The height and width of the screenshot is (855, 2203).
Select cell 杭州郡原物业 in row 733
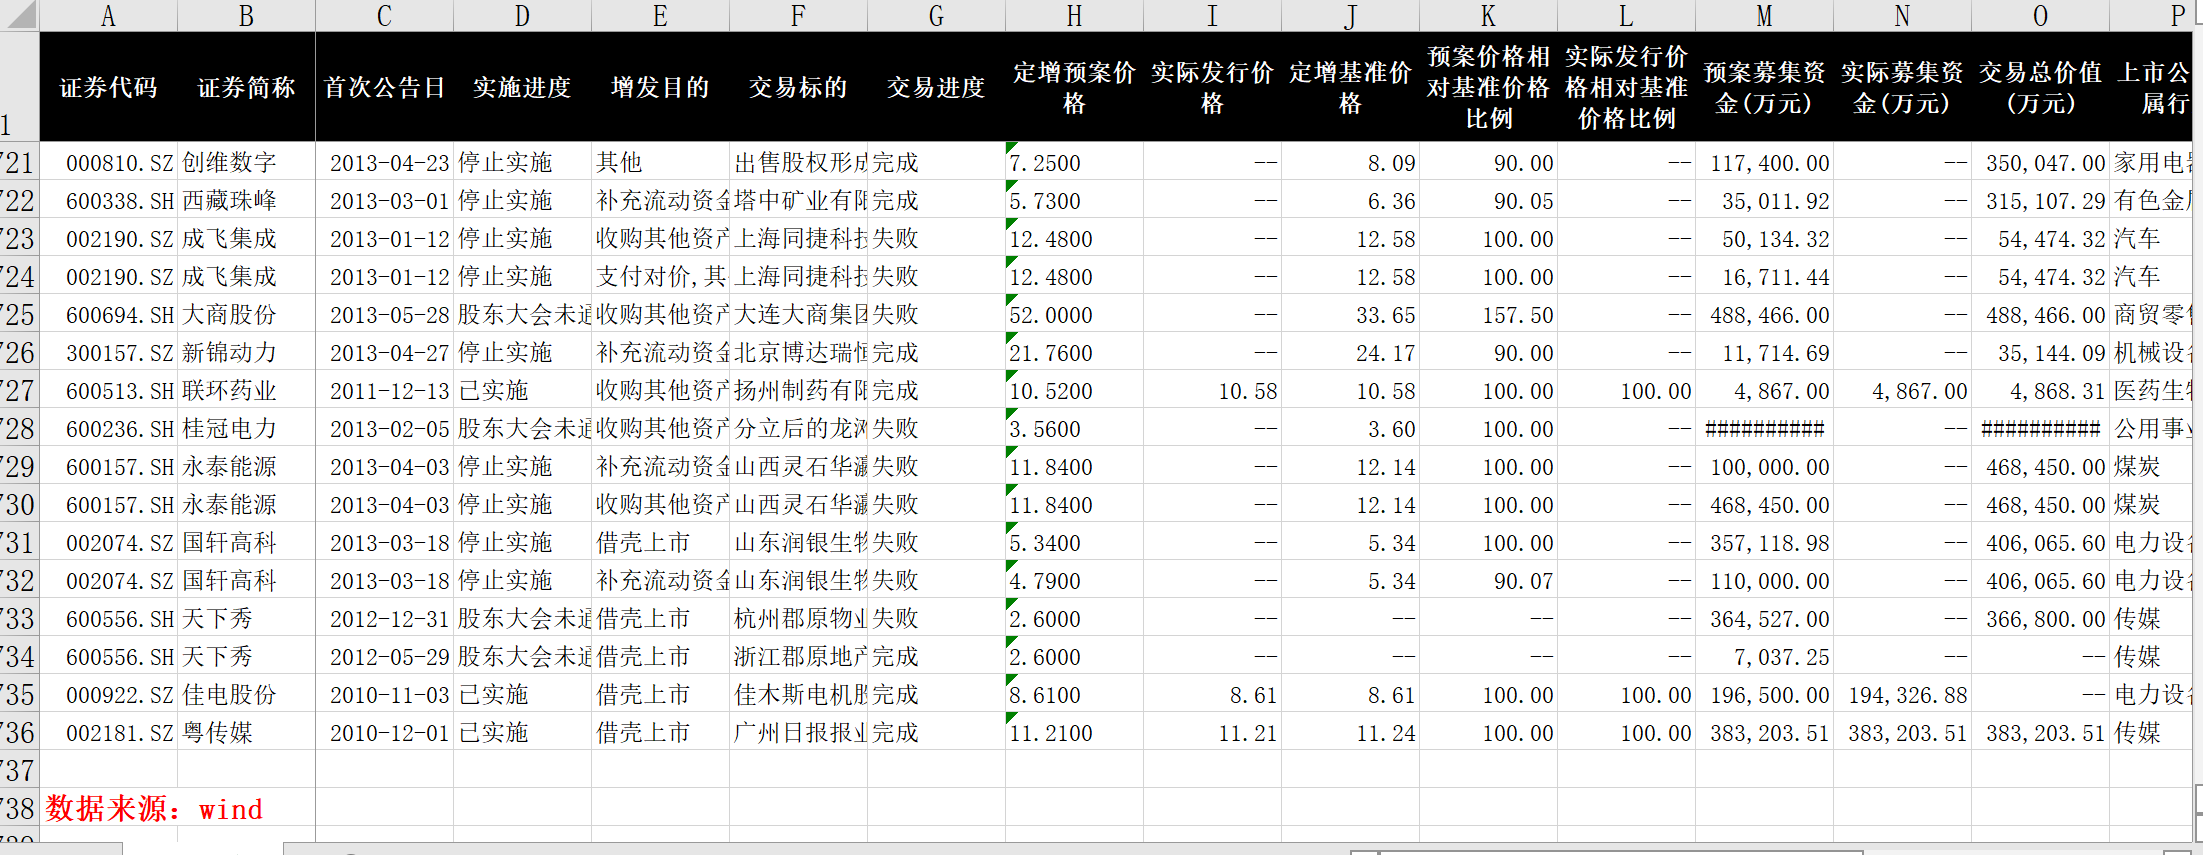798,618
